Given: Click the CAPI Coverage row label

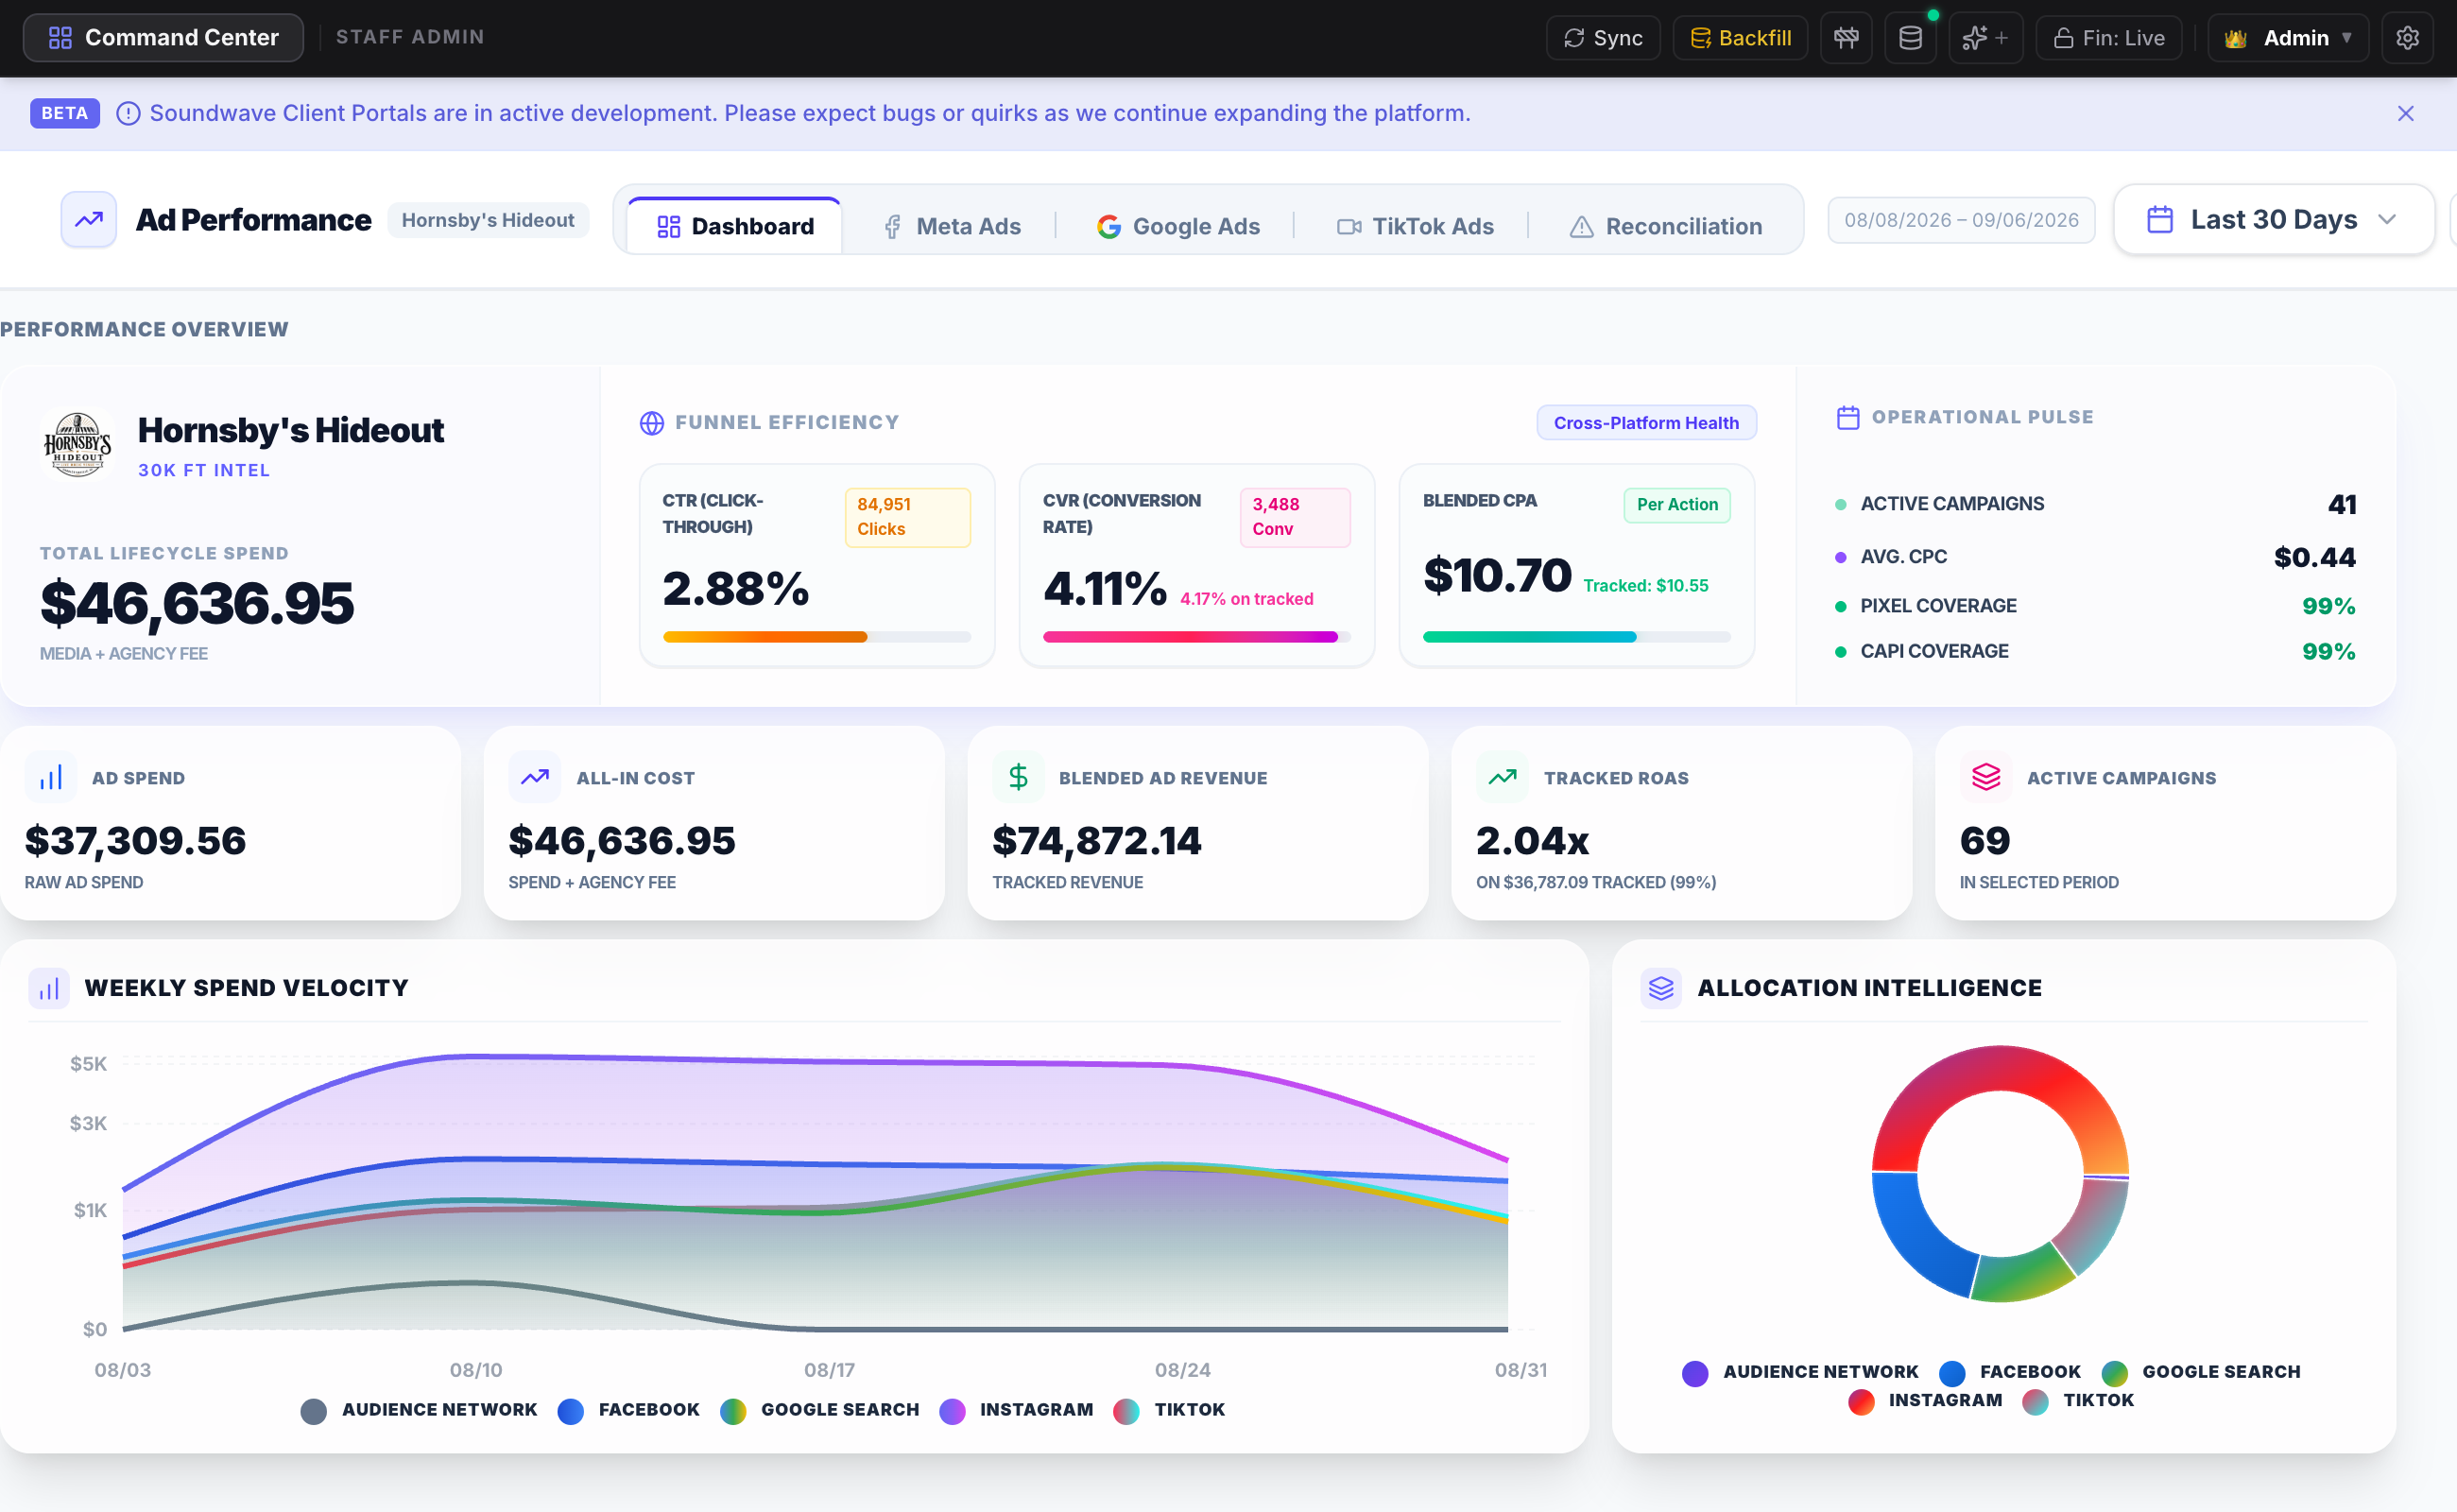Looking at the screenshot, I should pyautogui.click(x=1934, y=651).
